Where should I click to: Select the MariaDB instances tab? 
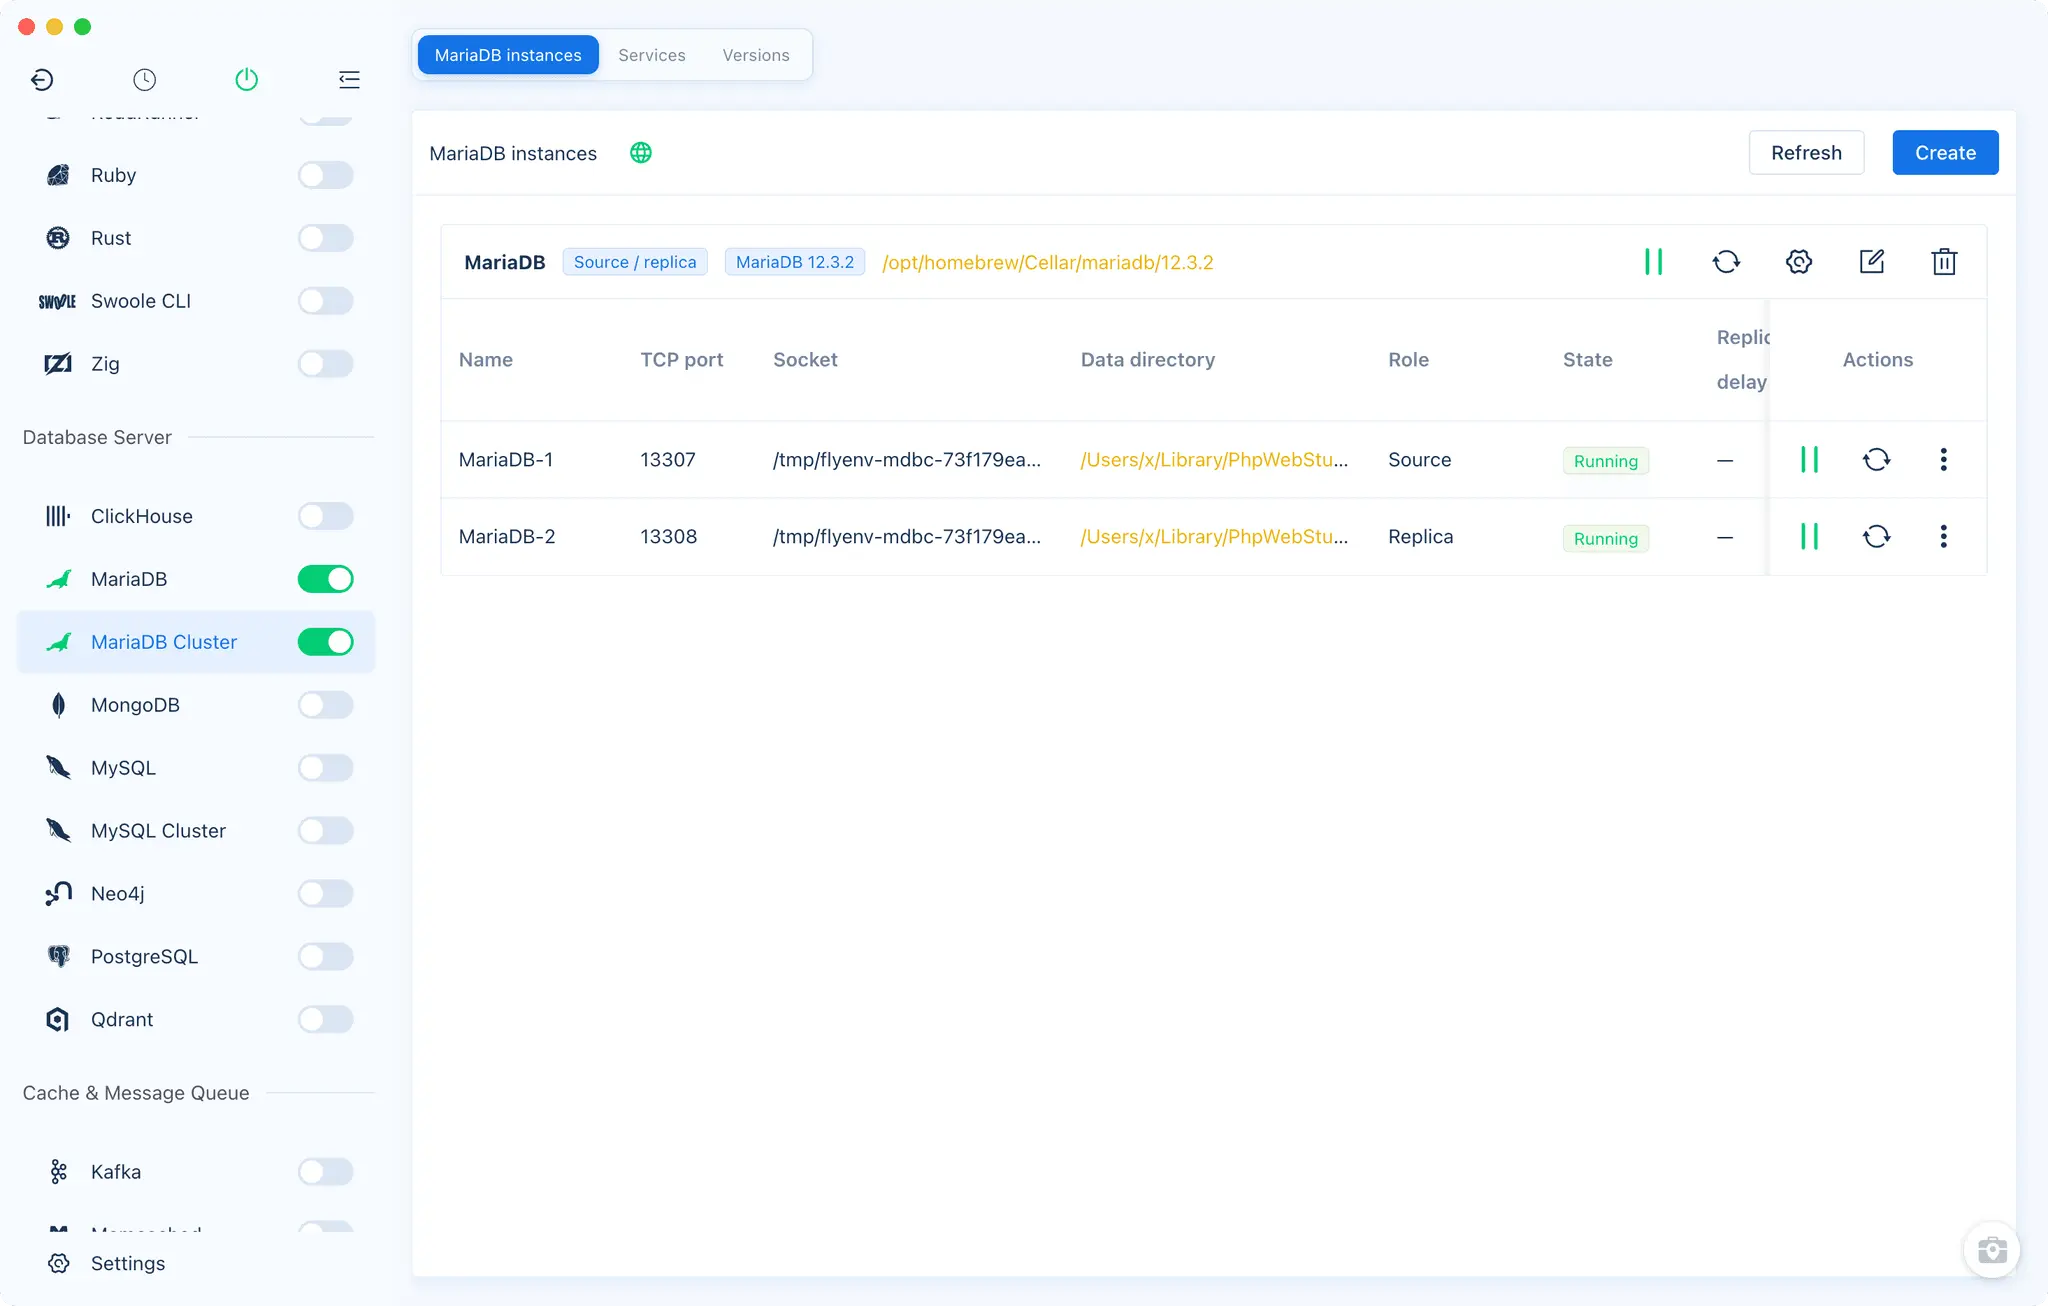(508, 55)
